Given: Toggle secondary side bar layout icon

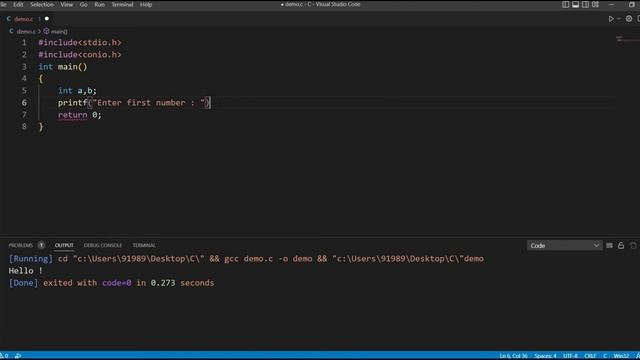Looking at the screenshot, I should click(x=585, y=4).
